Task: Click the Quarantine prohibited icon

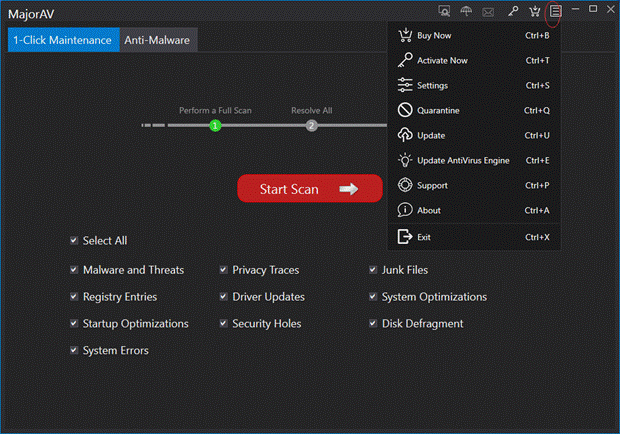Action: [405, 110]
